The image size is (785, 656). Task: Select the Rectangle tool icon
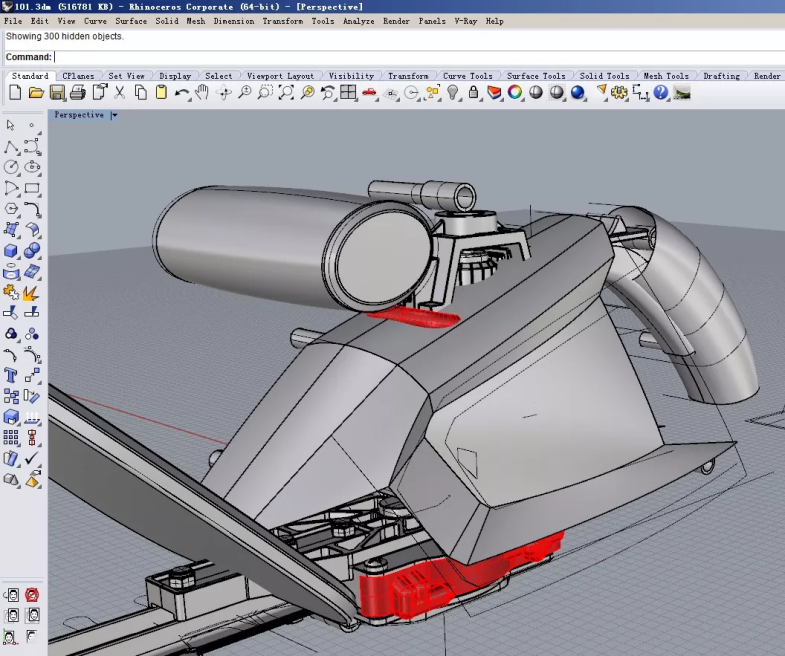[32, 188]
